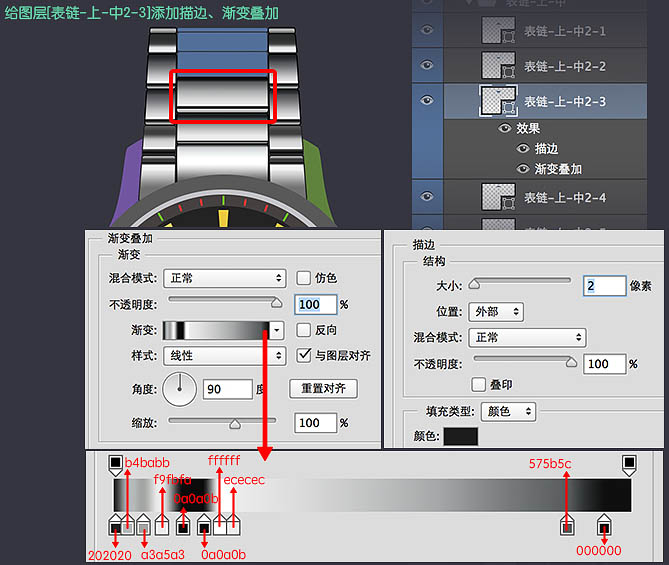Screen dimensions: 669x565
Task: Enable the 反向 reverse checkbox
Action: click(x=303, y=330)
